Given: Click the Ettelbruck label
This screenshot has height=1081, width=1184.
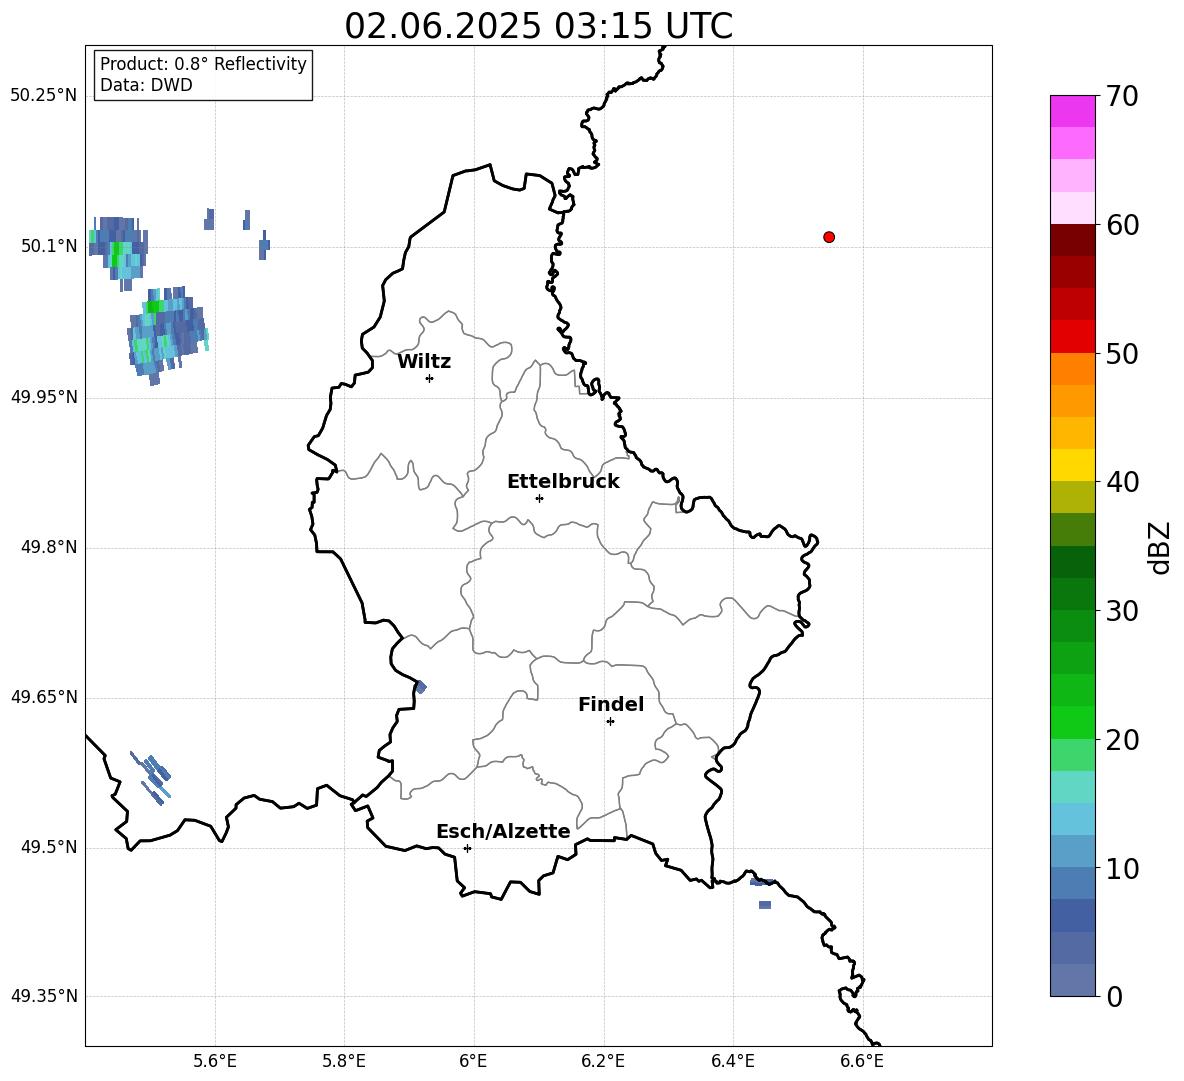Looking at the screenshot, I should coord(563,482).
